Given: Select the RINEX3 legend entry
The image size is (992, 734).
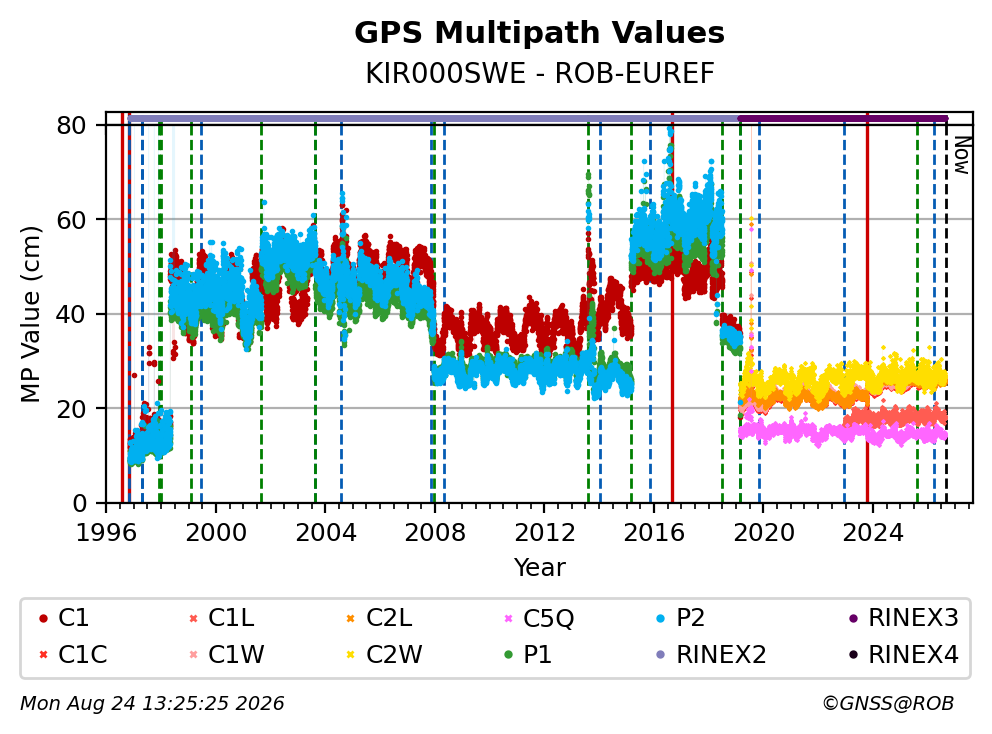Looking at the screenshot, I should (904, 618).
